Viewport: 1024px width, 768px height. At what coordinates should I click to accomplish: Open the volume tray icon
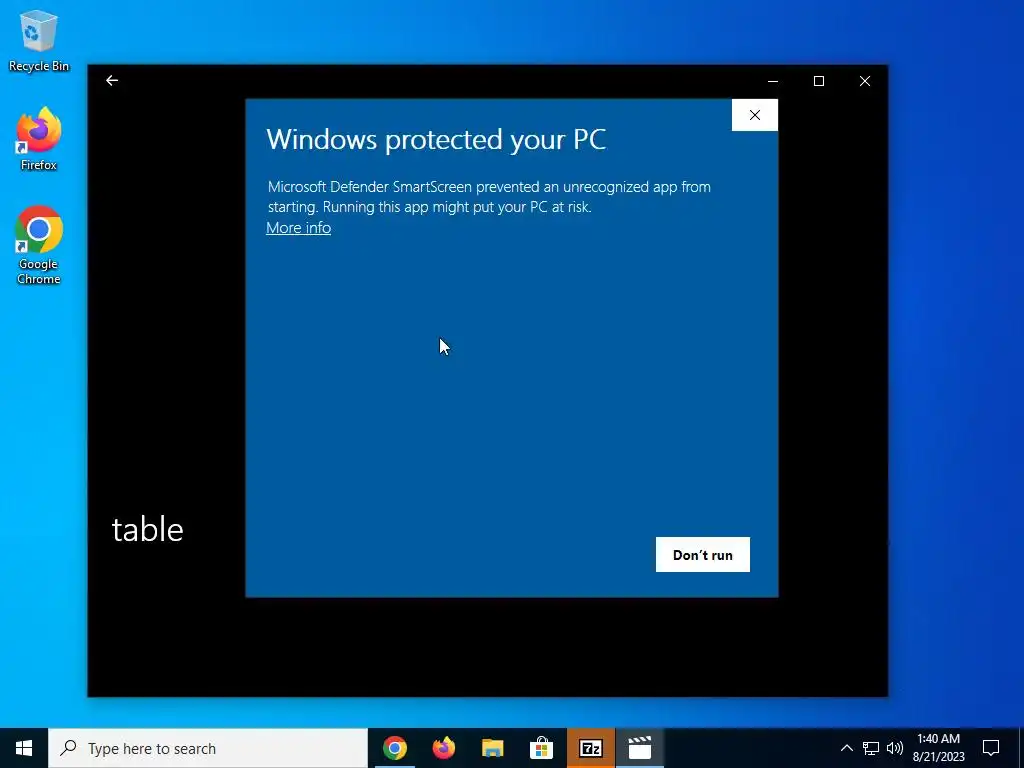(x=895, y=748)
